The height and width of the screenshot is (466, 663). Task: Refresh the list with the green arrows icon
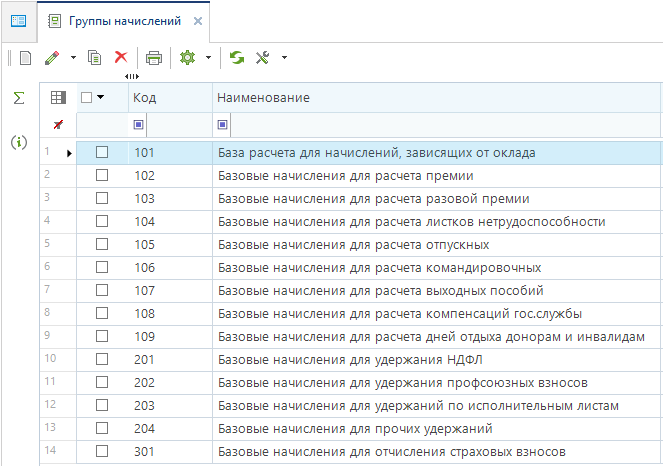[x=237, y=58]
